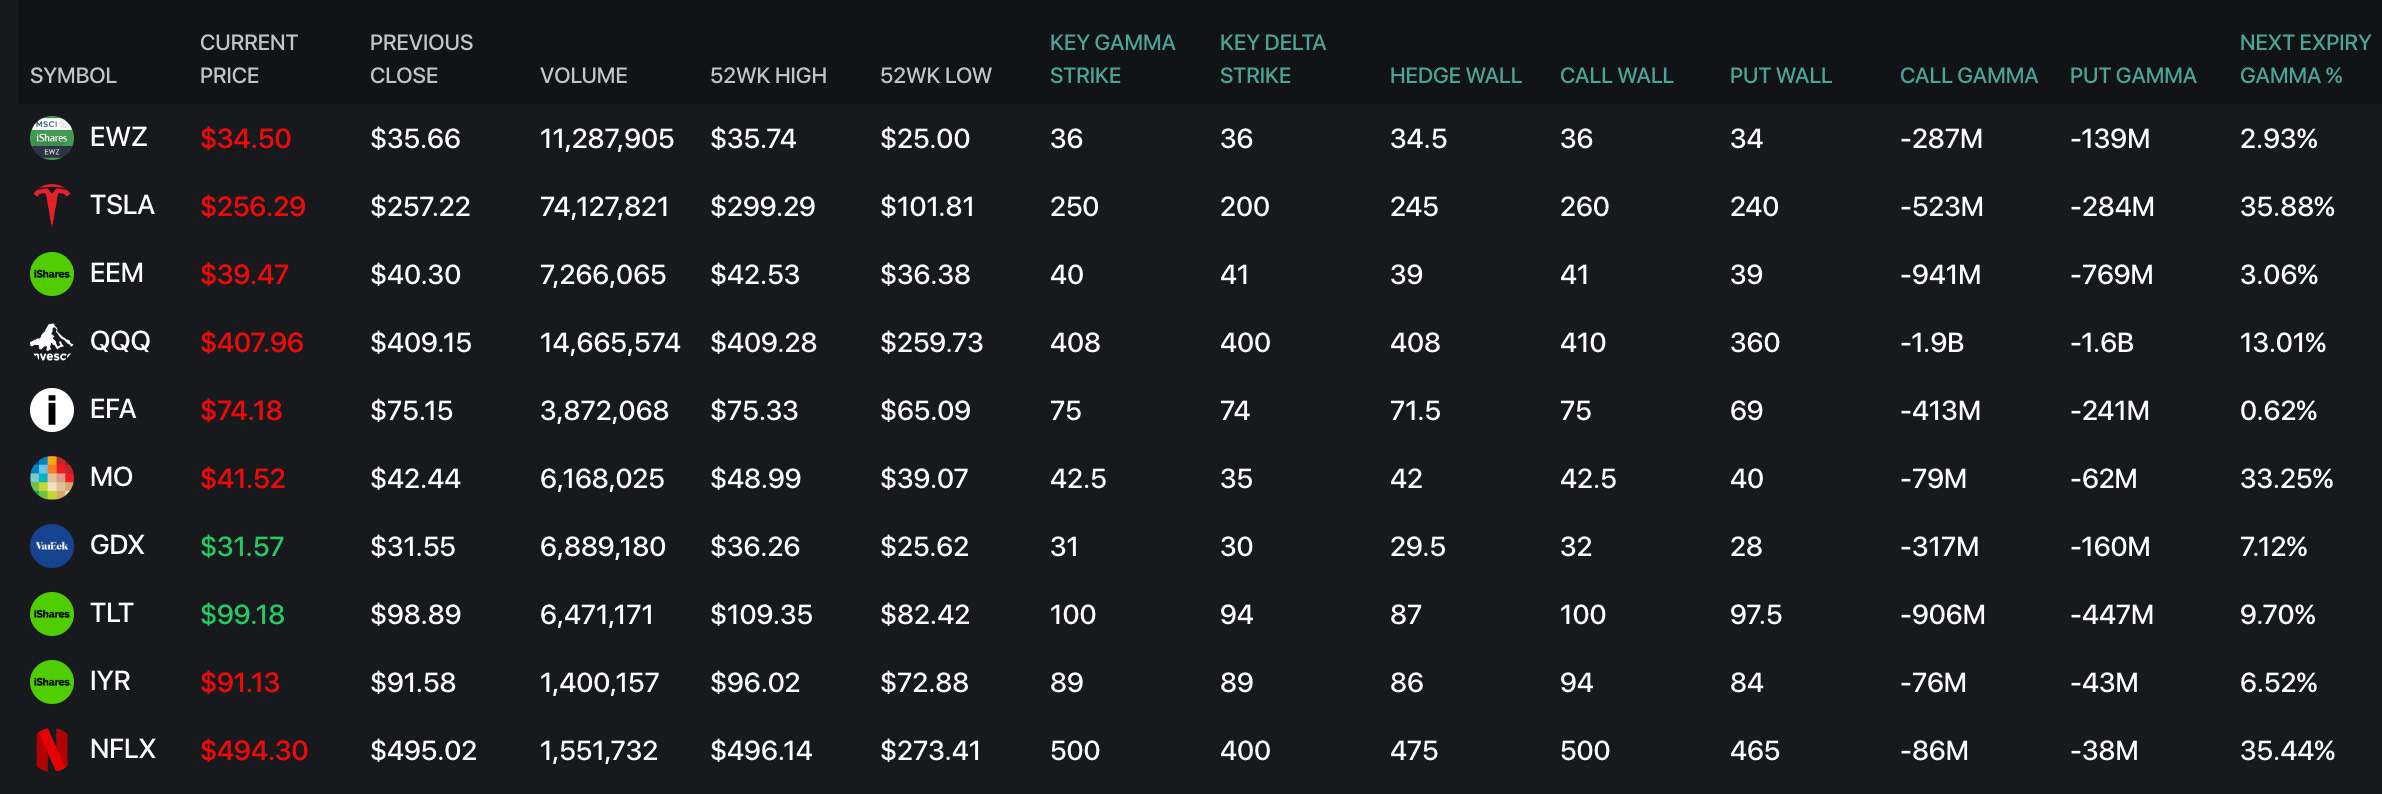Click the IYR iShares logo icon
2382x794 pixels.
click(51, 682)
